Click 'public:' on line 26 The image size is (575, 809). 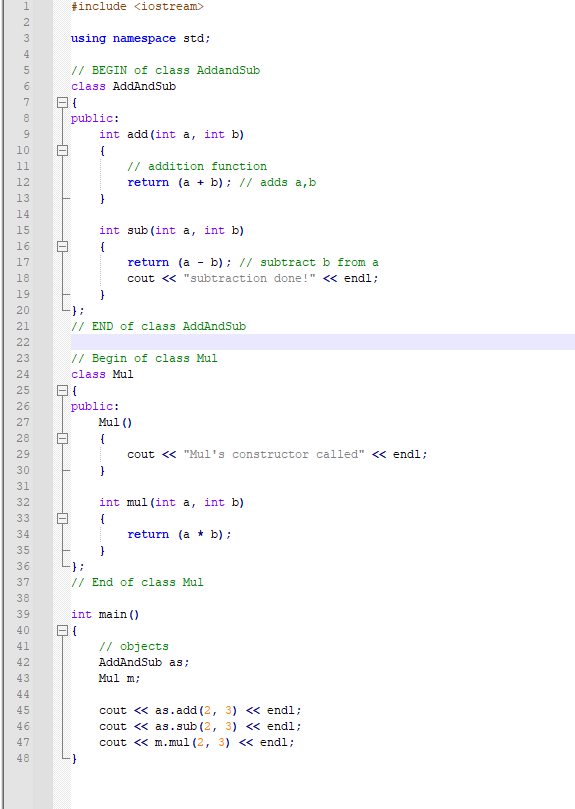[95, 407]
